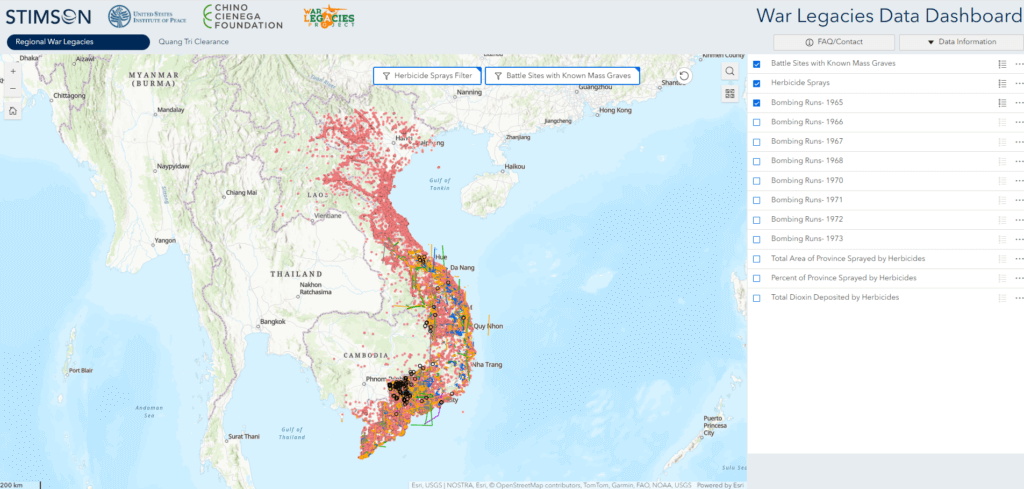The width and height of the screenshot is (1024, 489).
Task: Click the FAQ/Contact button
Action: click(834, 42)
